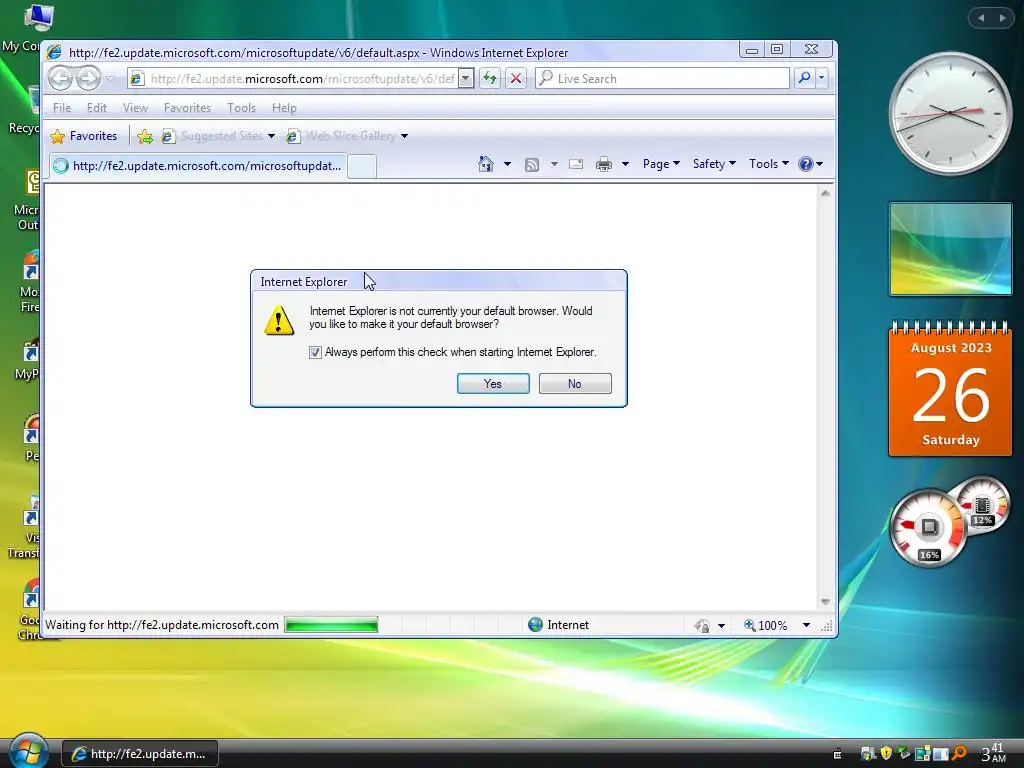Image resolution: width=1024 pixels, height=768 pixels.
Task: Open the Favorites star button
Action: click(84, 136)
